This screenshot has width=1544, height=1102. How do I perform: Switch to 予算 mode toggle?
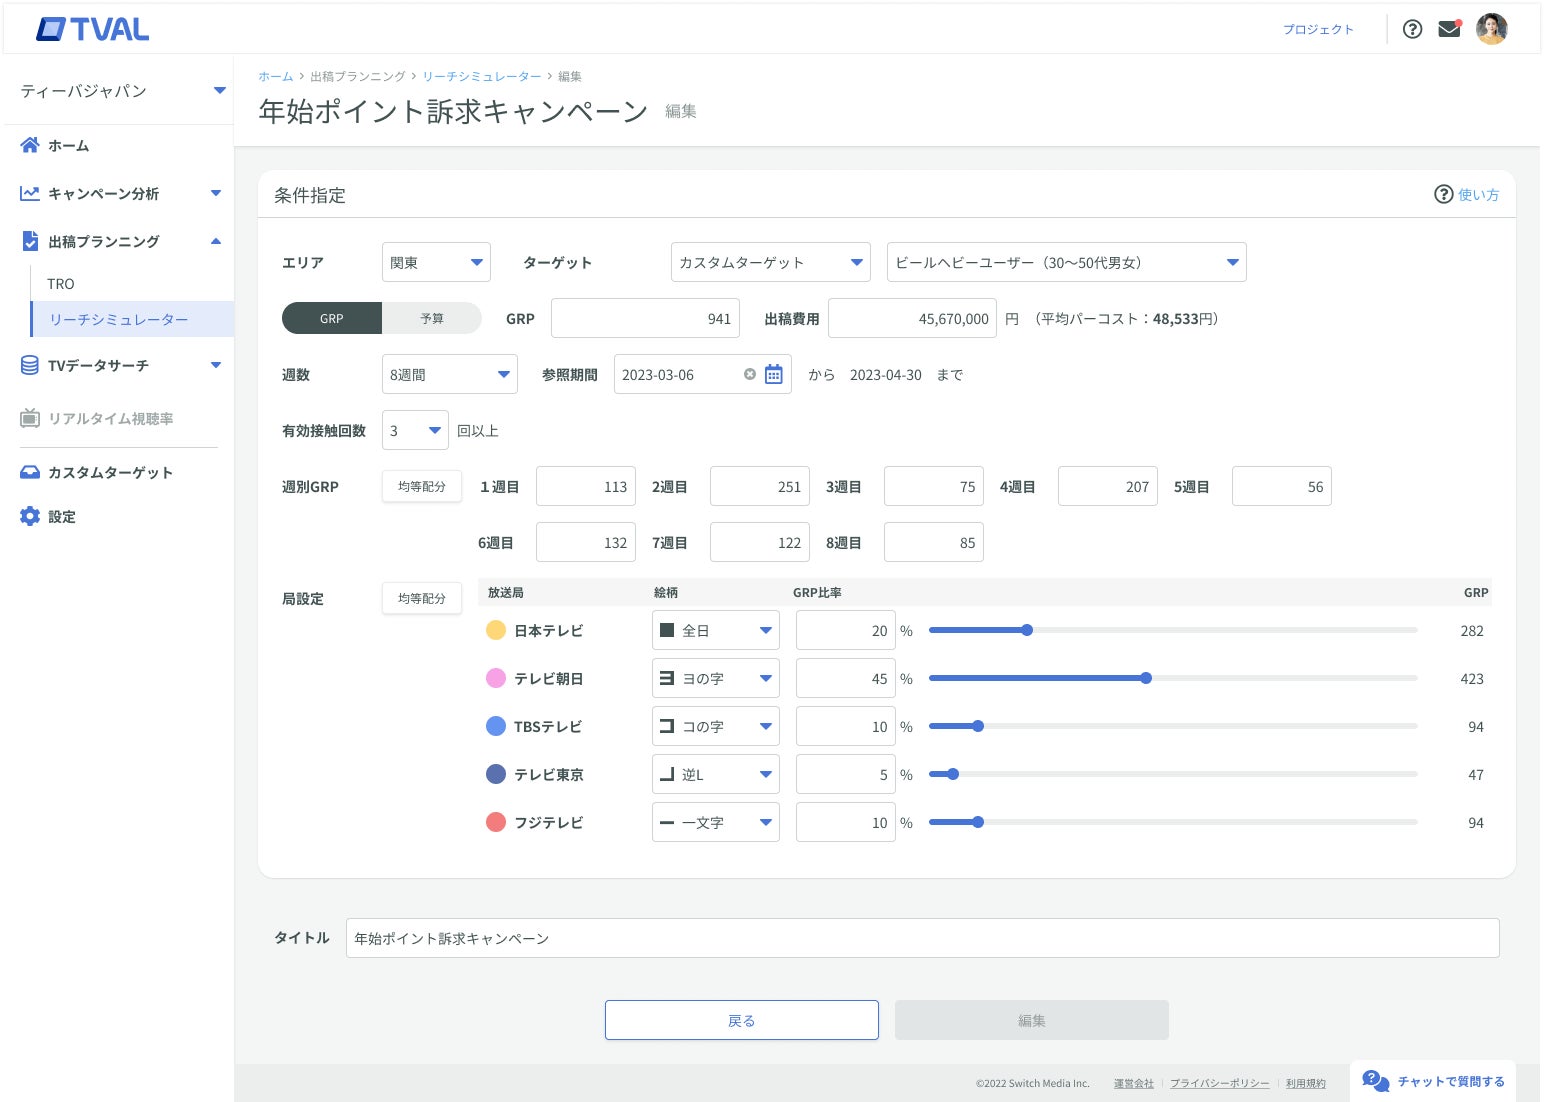pyautogui.click(x=432, y=318)
